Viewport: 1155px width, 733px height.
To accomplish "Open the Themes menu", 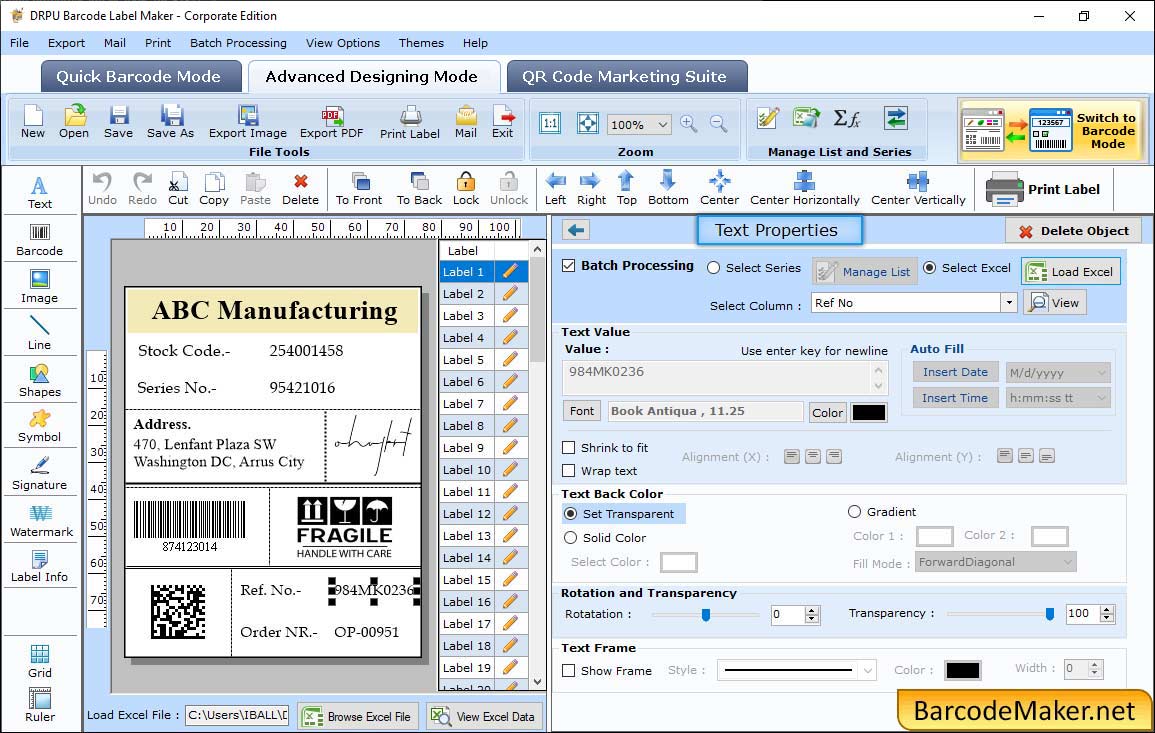I will (x=421, y=43).
